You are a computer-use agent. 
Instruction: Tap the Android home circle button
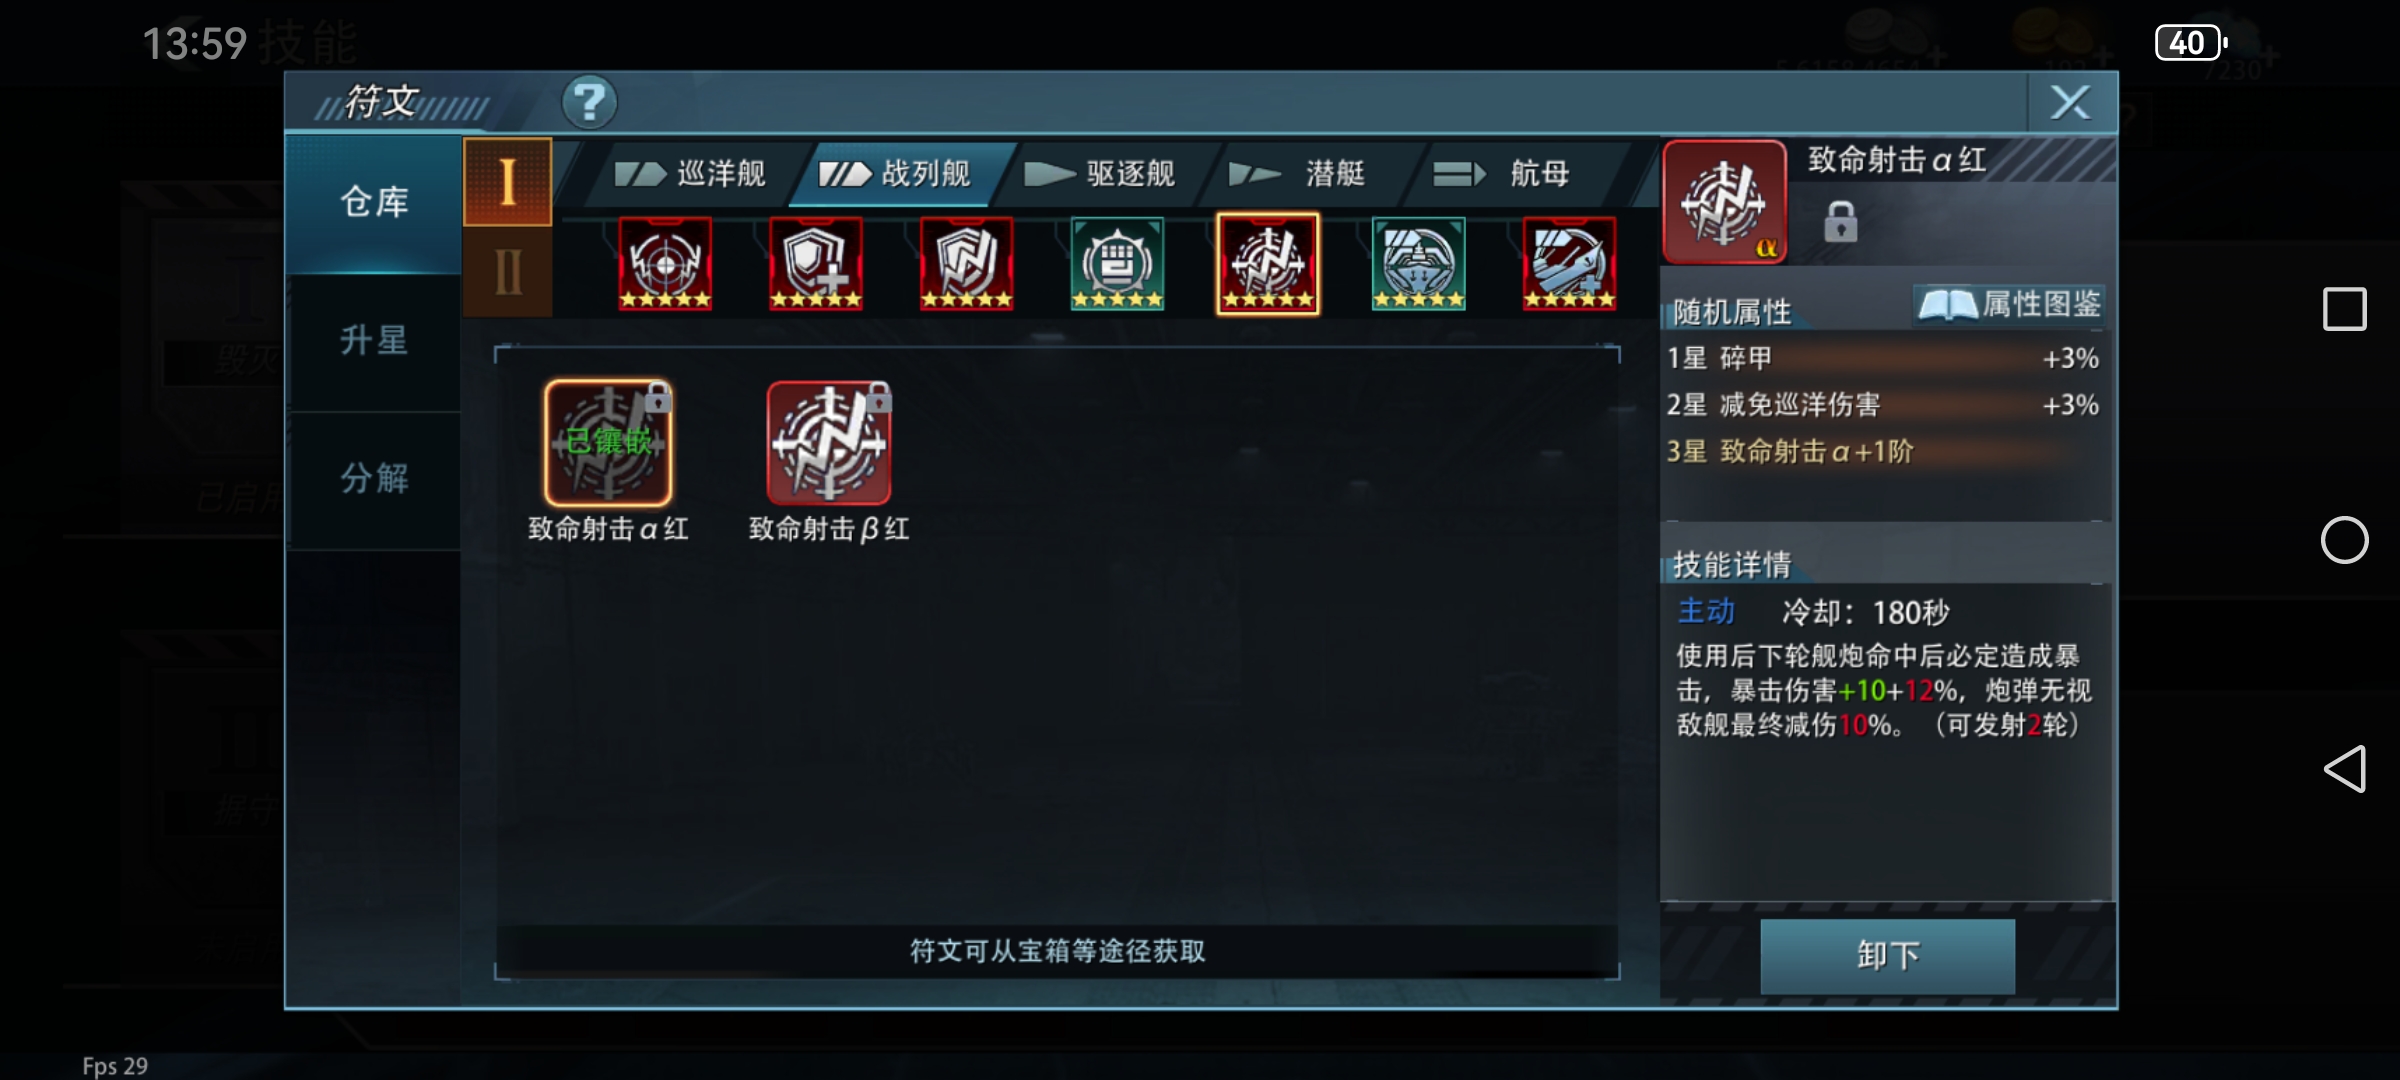[x=2344, y=540]
